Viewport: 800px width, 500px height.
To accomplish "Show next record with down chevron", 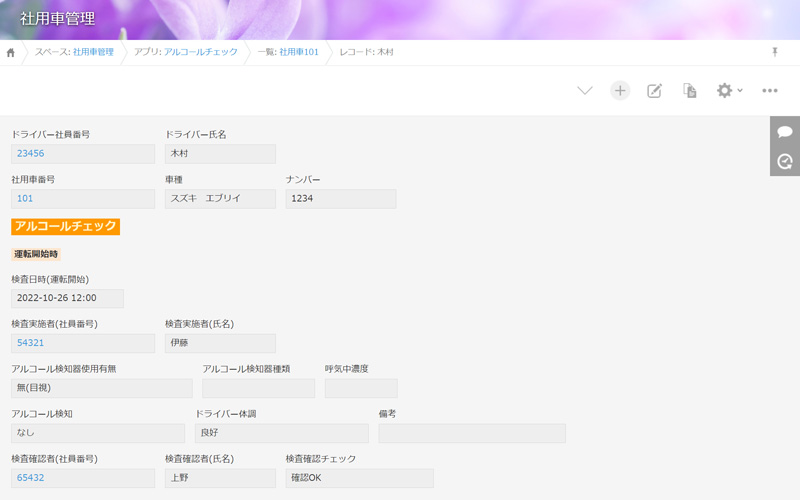I will coord(585,91).
